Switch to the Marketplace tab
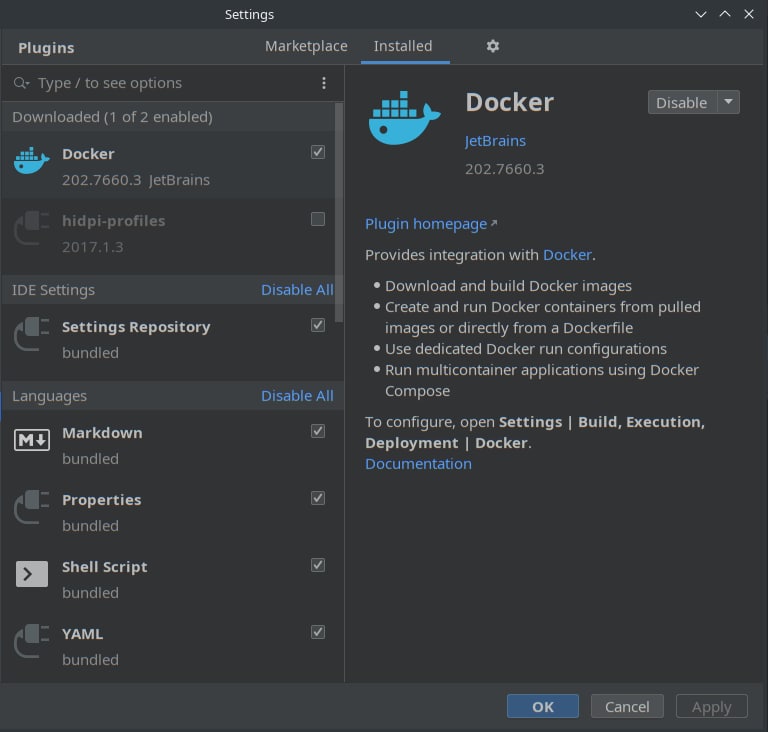 pos(306,46)
